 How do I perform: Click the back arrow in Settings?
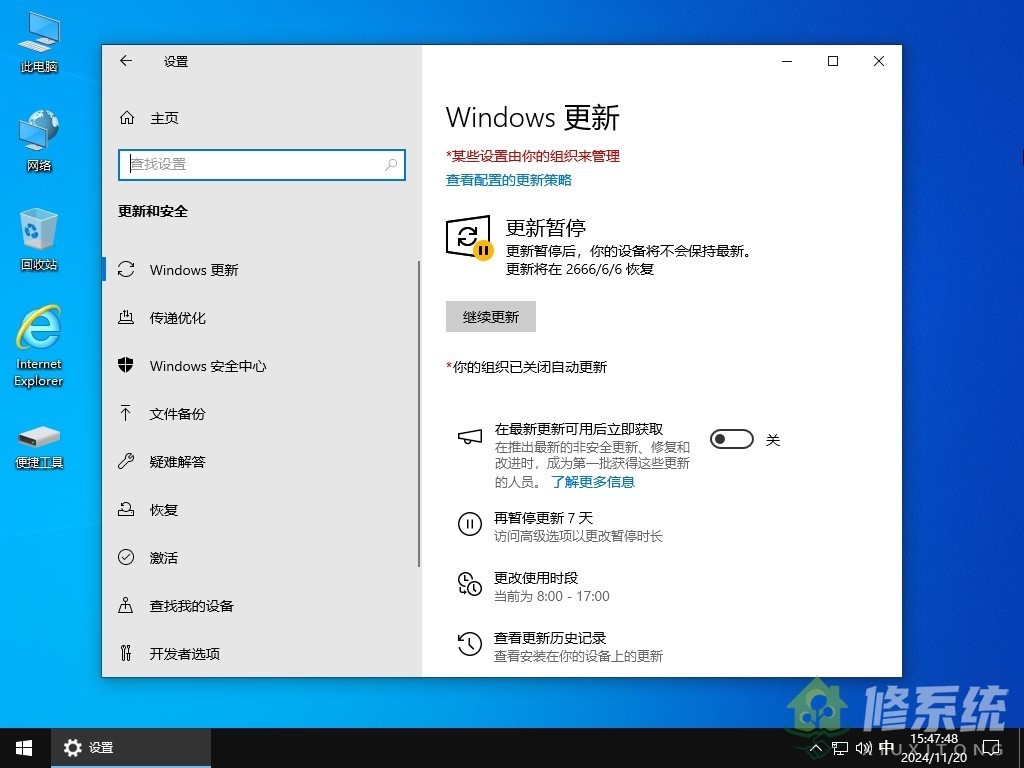pyautogui.click(x=125, y=61)
